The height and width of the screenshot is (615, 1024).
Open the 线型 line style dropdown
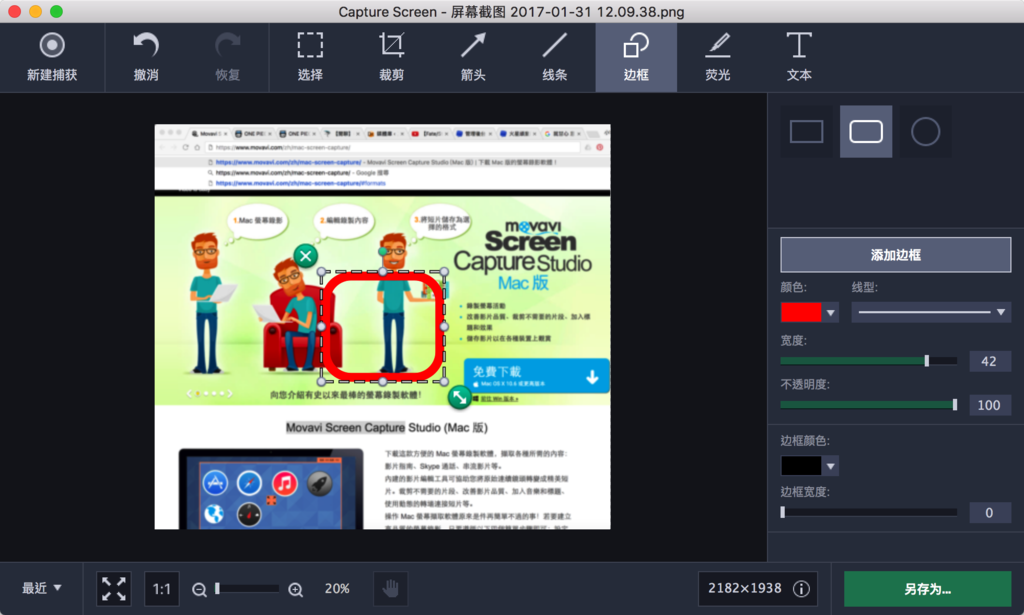tap(931, 312)
